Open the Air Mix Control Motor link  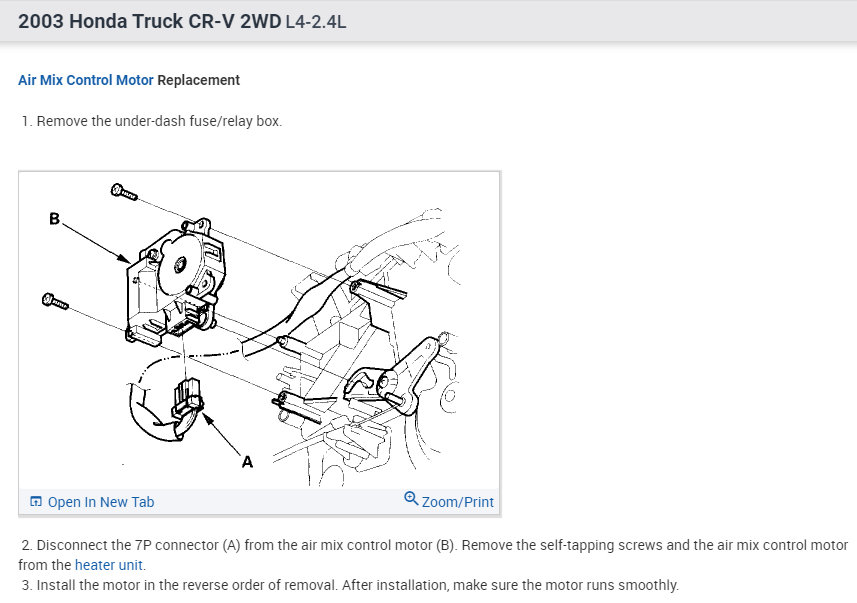(x=86, y=80)
